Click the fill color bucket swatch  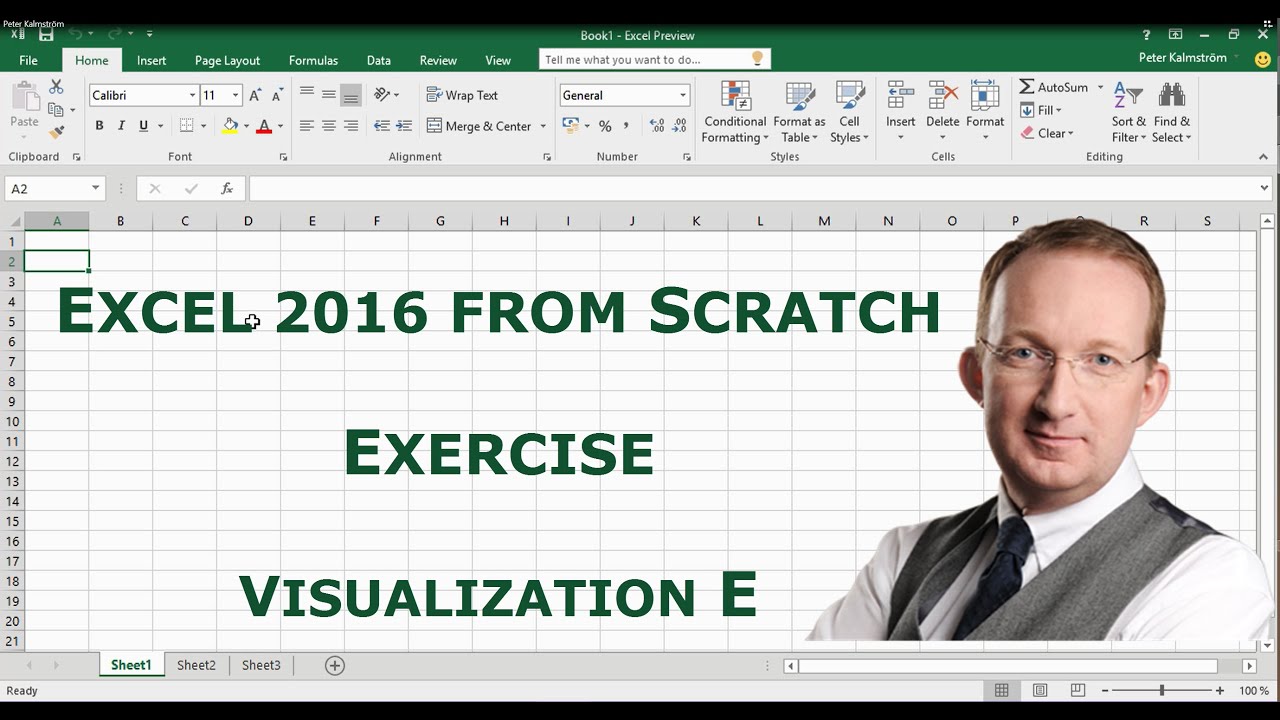pyautogui.click(x=231, y=126)
